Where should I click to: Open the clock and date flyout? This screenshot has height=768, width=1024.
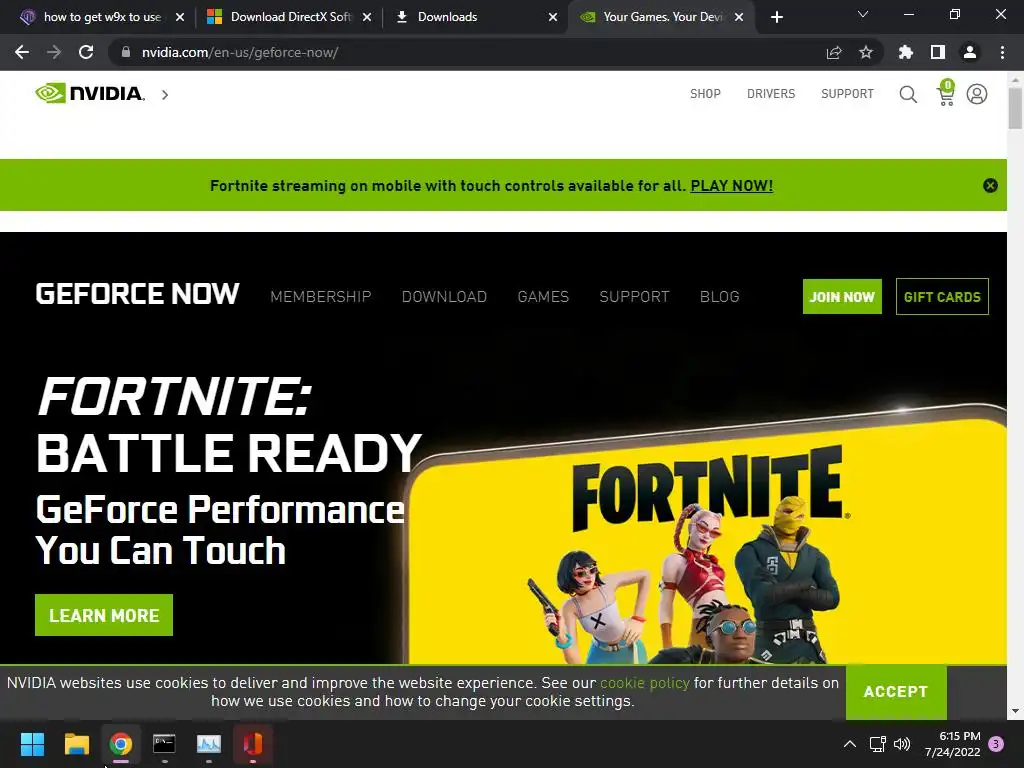952,744
